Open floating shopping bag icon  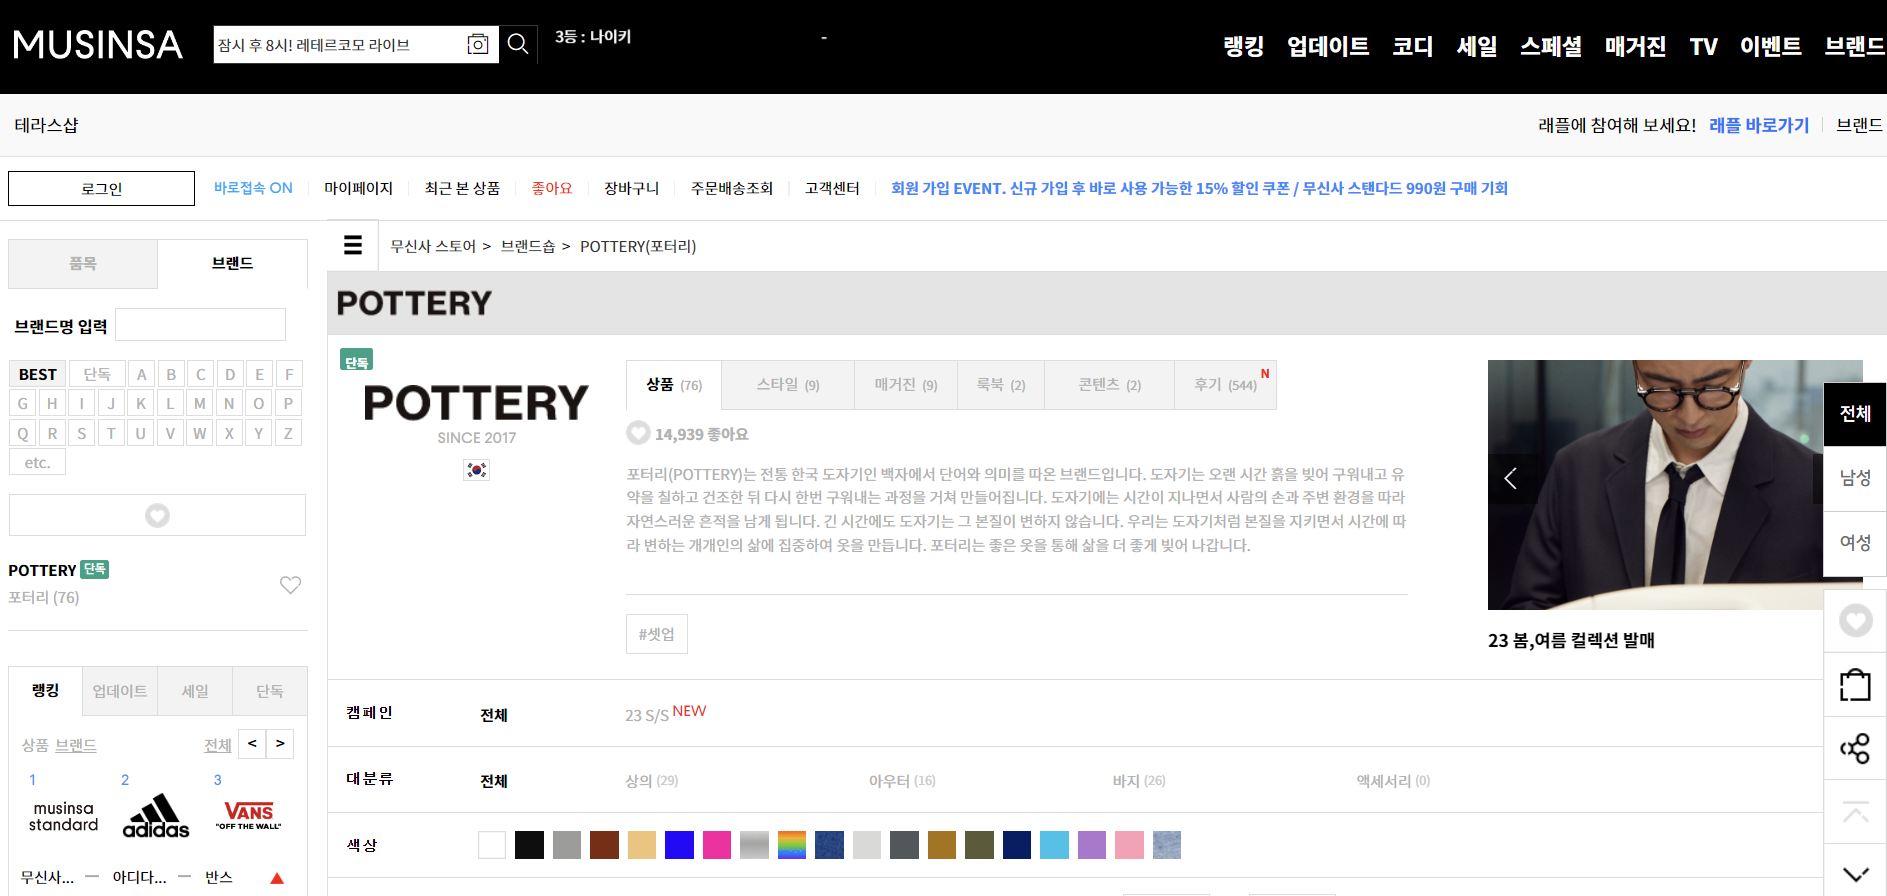tap(1855, 685)
